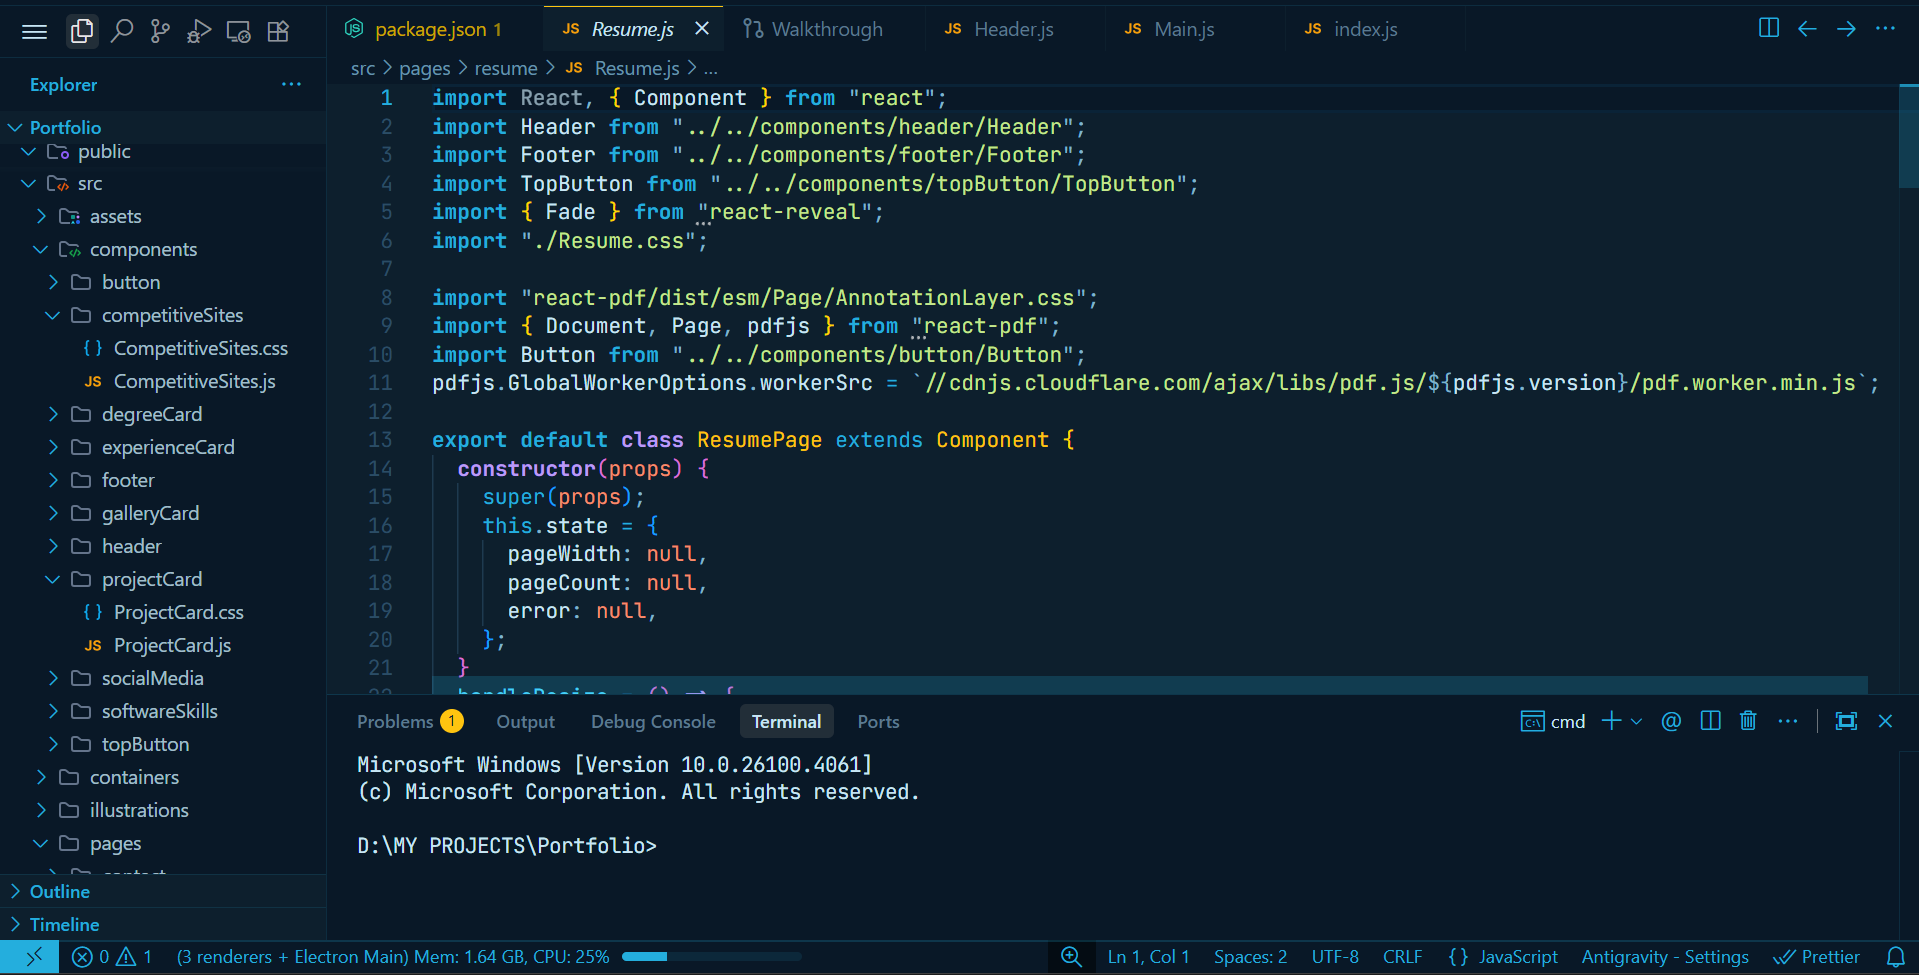Close the Resume.js tab
The height and width of the screenshot is (975, 1919).
tap(702, 29)
